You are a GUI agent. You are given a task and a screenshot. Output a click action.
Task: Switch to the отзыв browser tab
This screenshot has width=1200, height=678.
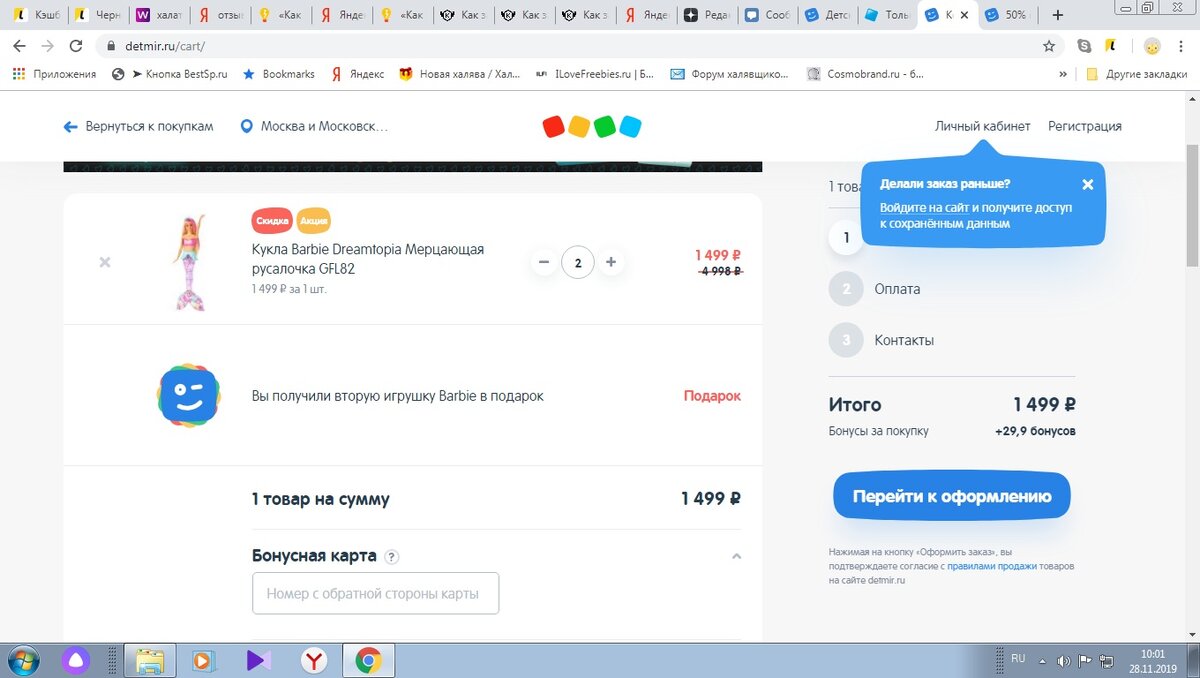[x=219, y=15]
